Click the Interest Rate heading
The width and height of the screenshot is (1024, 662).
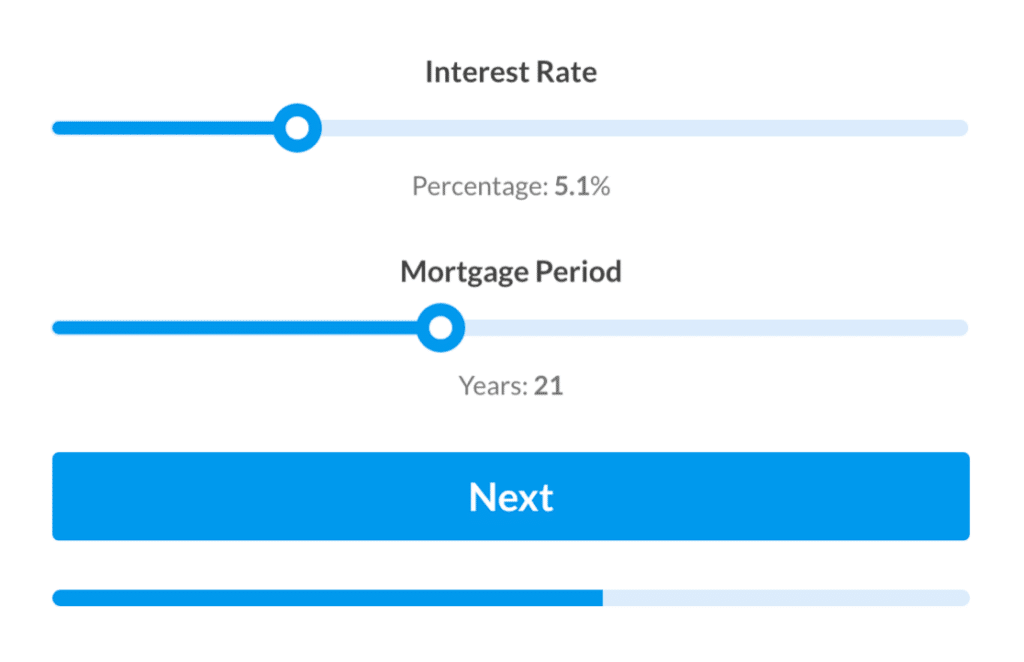[510, 71]
